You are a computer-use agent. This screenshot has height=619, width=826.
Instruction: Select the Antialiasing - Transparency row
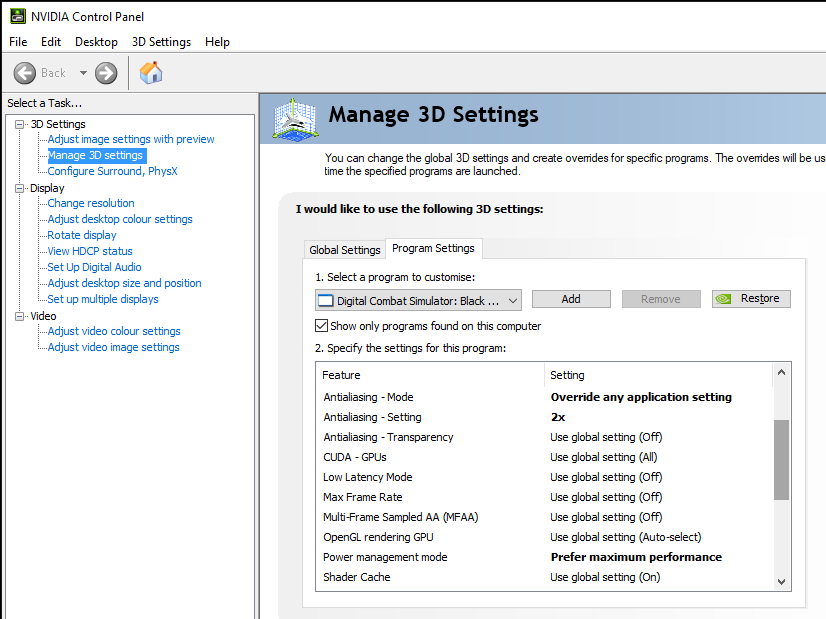pos(545,437)
